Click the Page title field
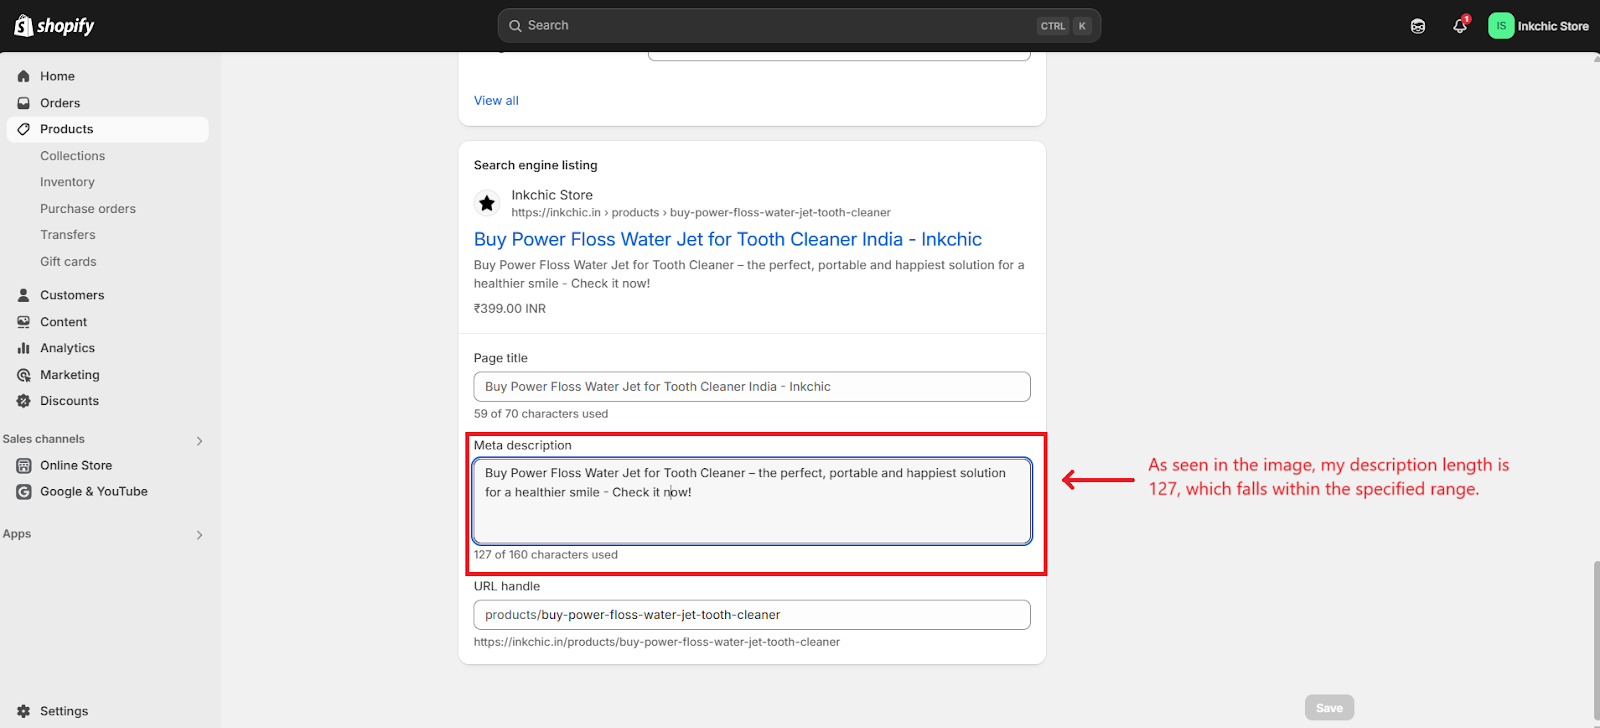Image resolution: width=1600 pixels, height=728 pixels. 752,387
